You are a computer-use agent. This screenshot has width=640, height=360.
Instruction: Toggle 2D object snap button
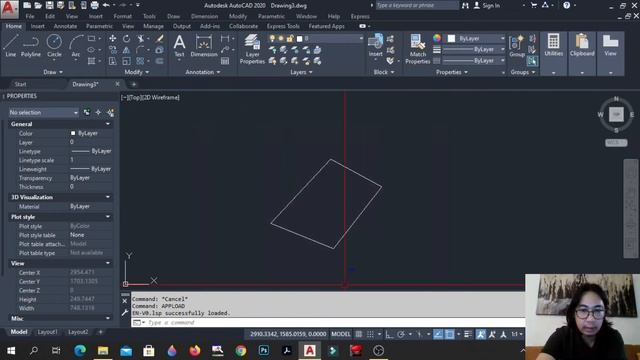(x=449, y=334)
